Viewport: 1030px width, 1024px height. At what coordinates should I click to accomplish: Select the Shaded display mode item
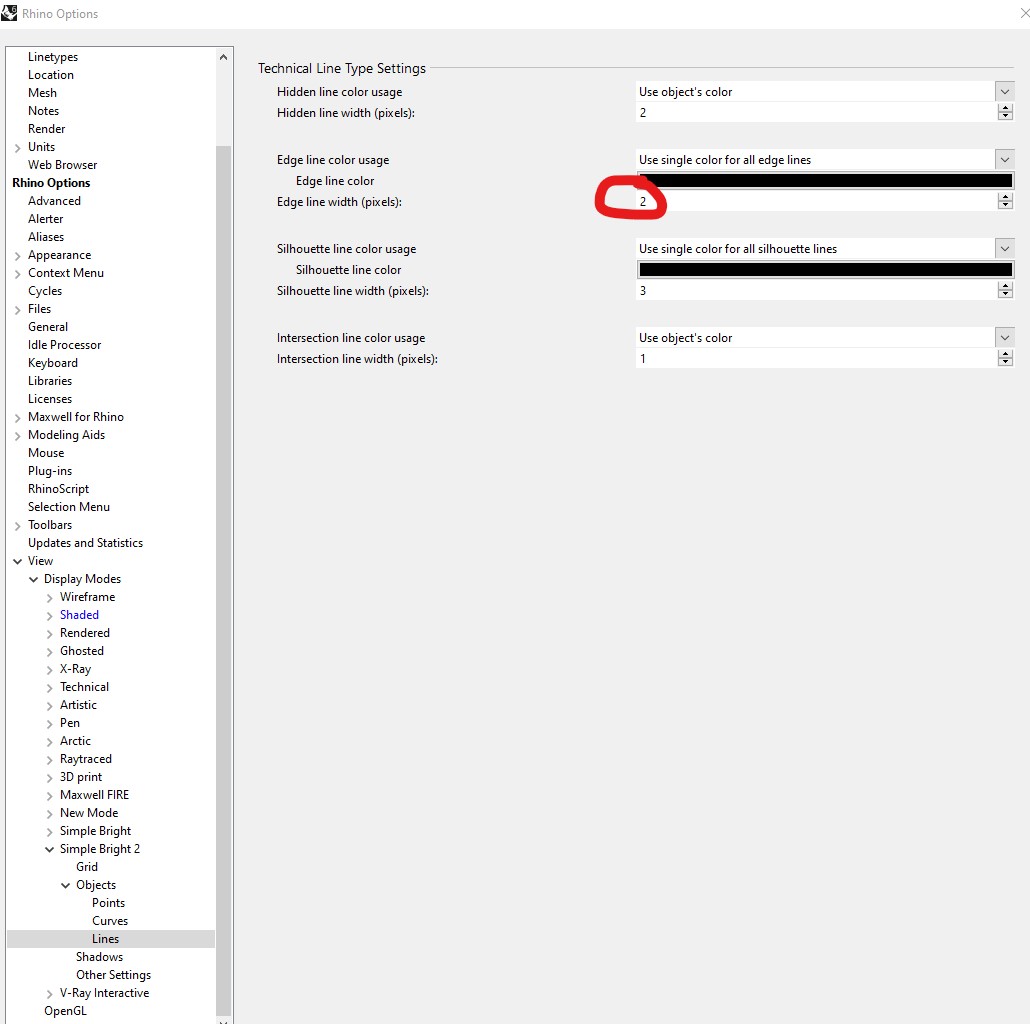pos(79,615)
